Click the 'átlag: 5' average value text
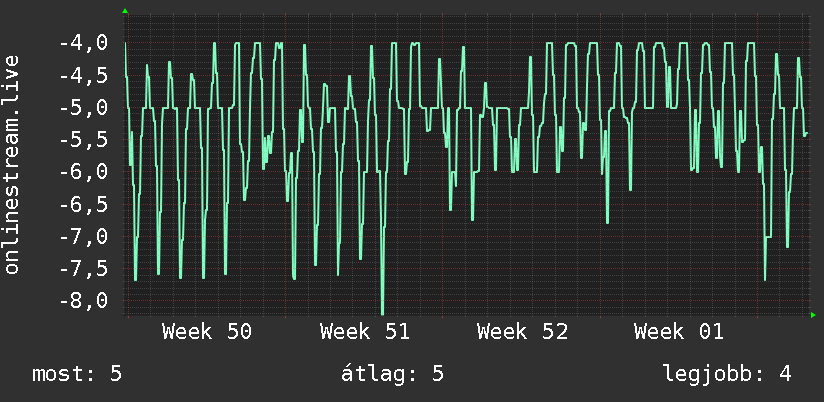The height and width of the screenshot is (402, 824). (x=393, y=374)
